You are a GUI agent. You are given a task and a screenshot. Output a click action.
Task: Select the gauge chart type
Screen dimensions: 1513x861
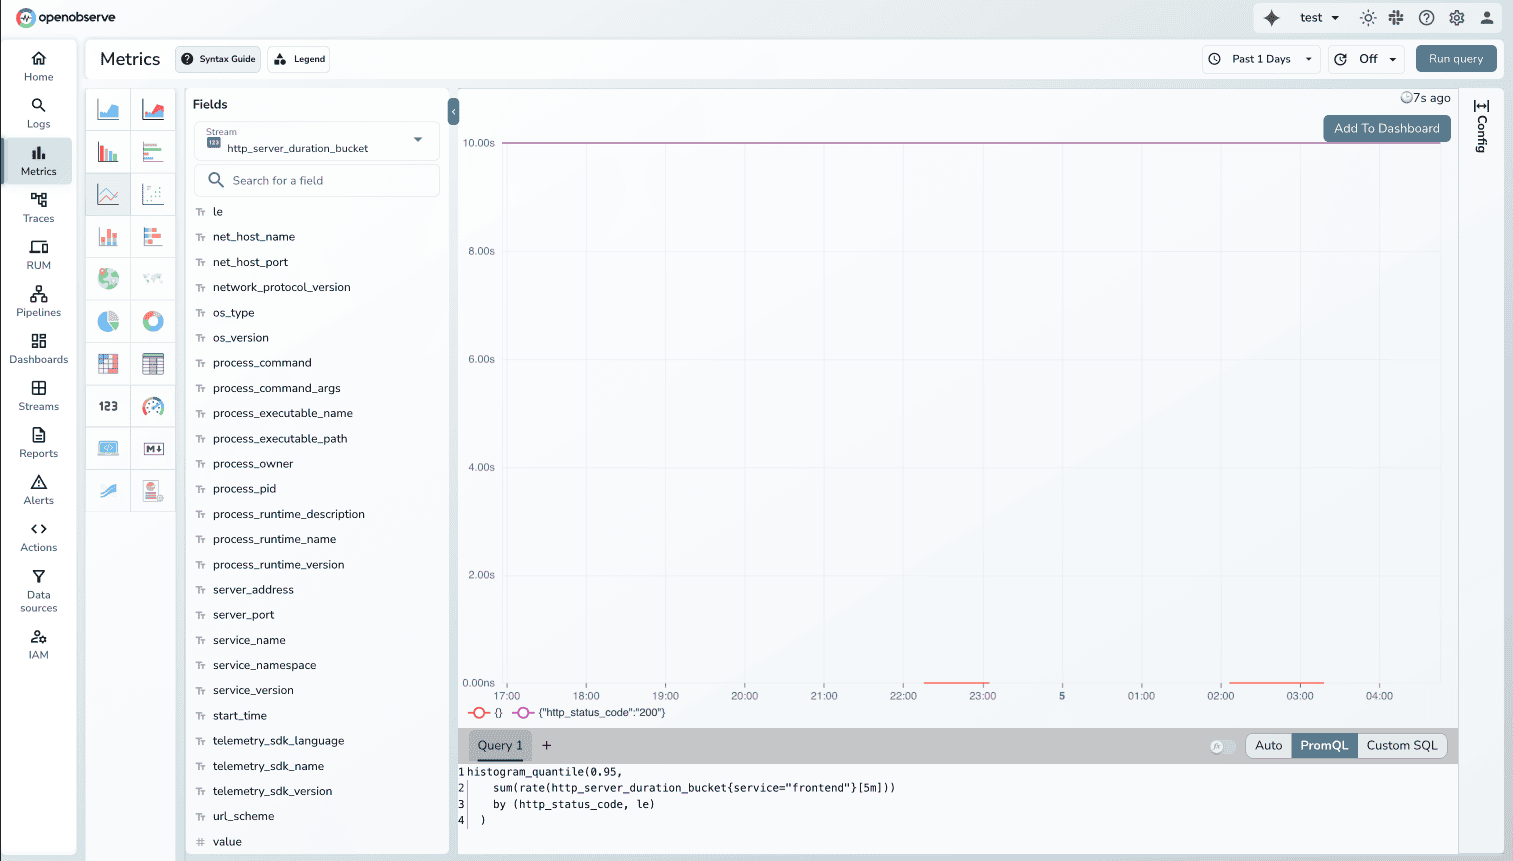153,405
